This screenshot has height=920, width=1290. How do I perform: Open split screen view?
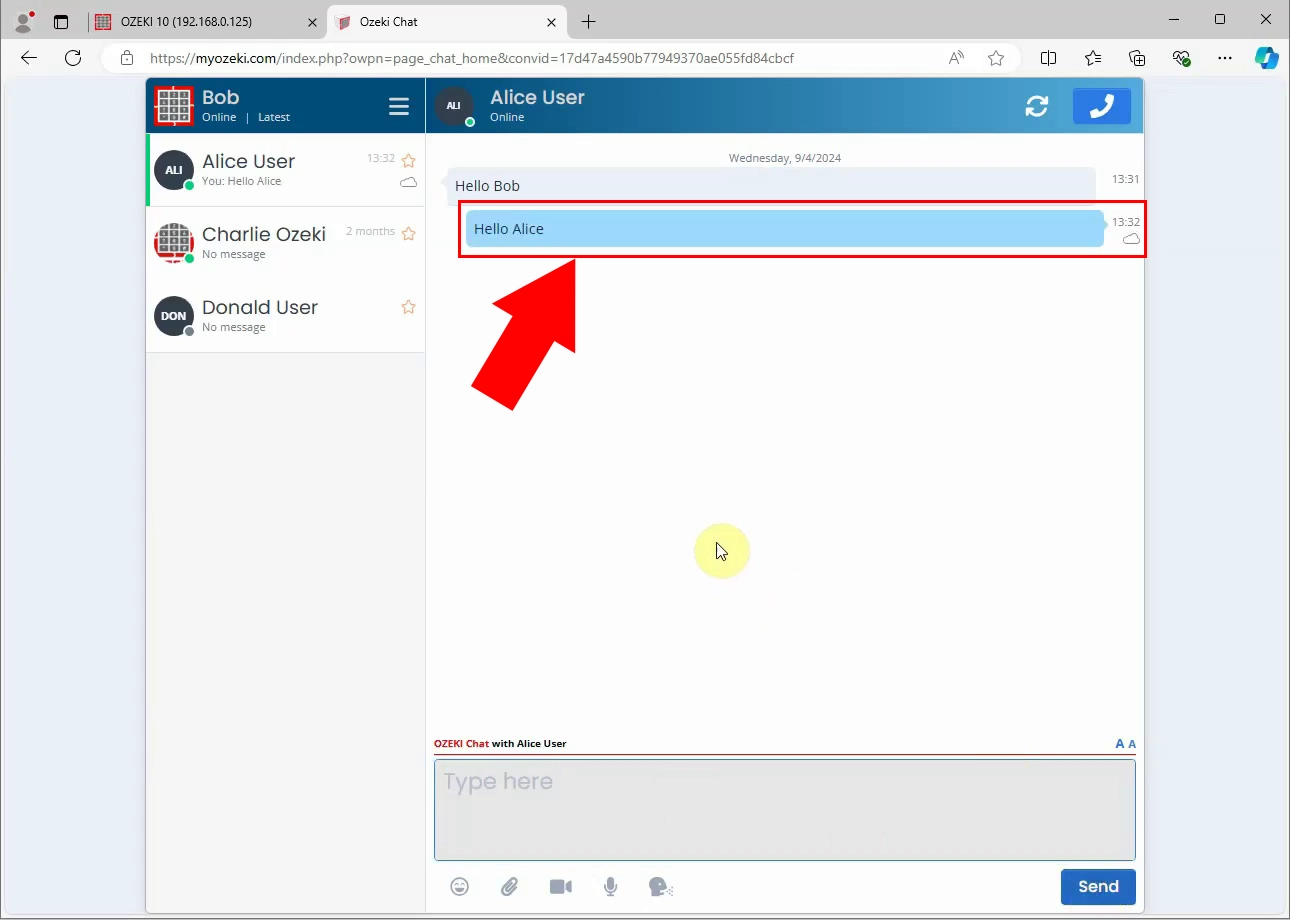pyautogui.click(x=1048, y=58)
